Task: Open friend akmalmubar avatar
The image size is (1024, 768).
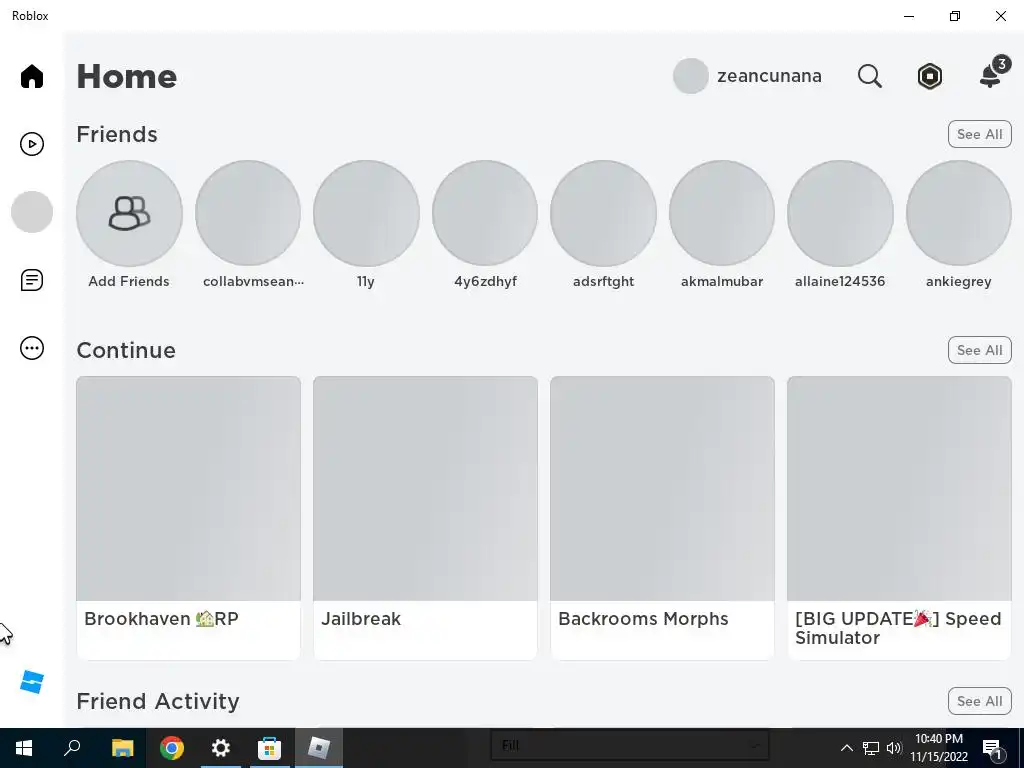Action: [x=722, y=213]
